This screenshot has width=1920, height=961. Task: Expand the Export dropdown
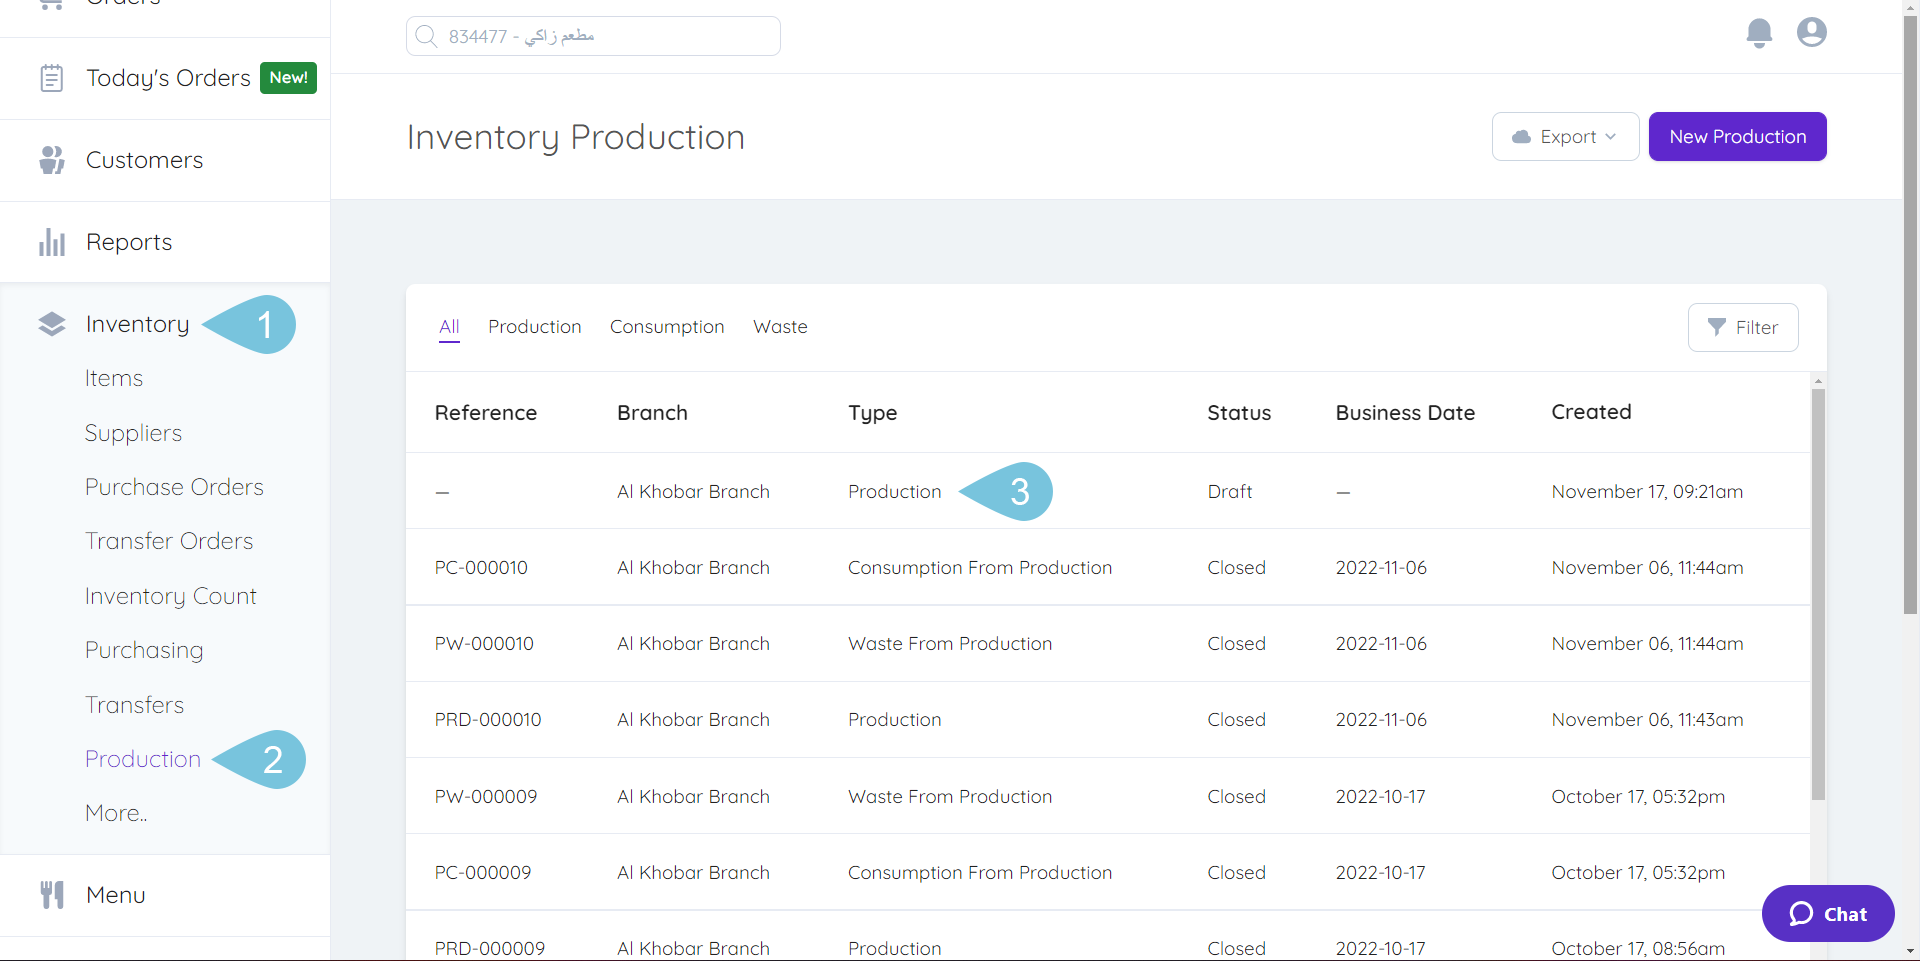coord(1610,136)
